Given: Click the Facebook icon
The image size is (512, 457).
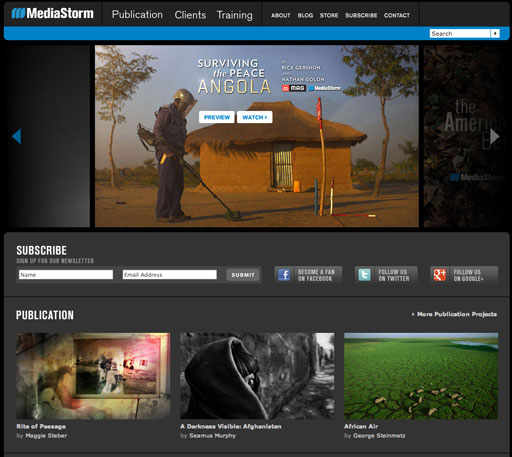Looking at the screenshot, I should (284, 275).
